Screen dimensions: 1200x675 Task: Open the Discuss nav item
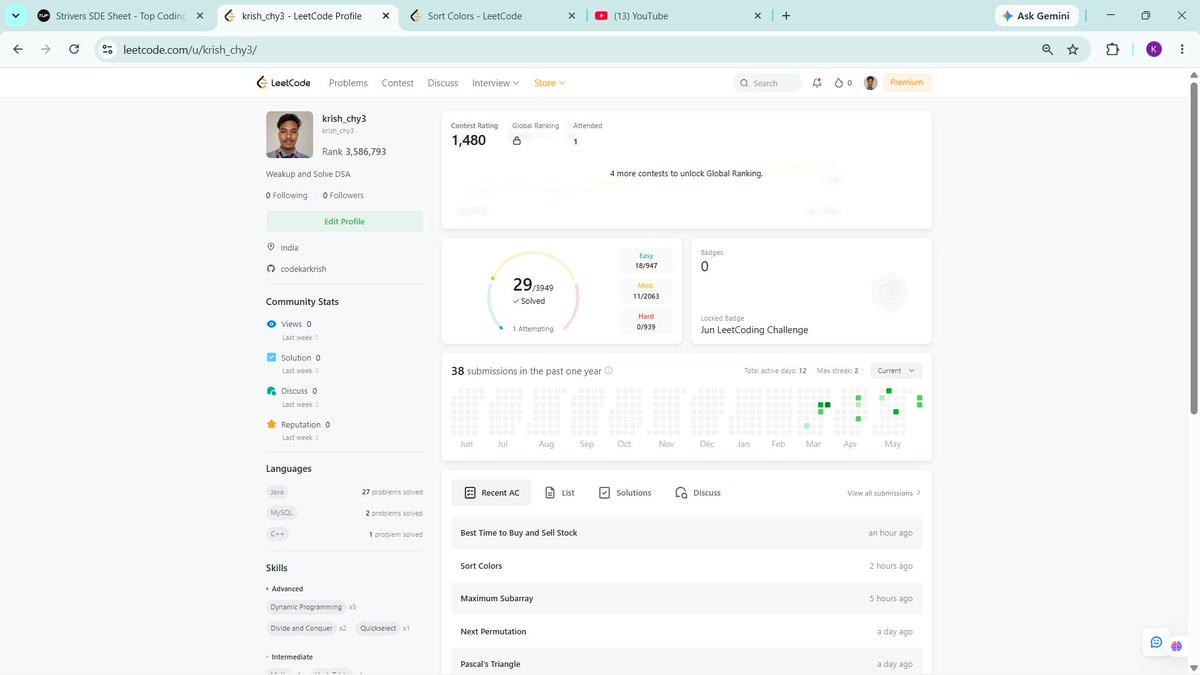coord(443,83)
